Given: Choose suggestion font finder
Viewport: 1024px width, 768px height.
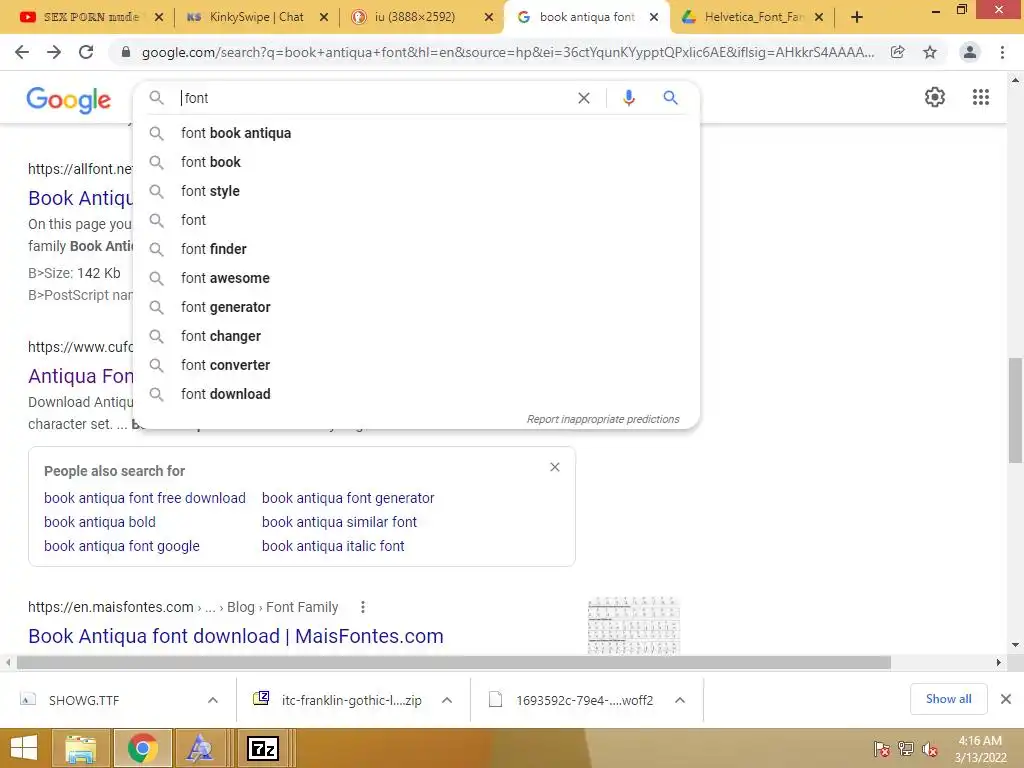Looking at the screenshot, I should tap(416, 249).
